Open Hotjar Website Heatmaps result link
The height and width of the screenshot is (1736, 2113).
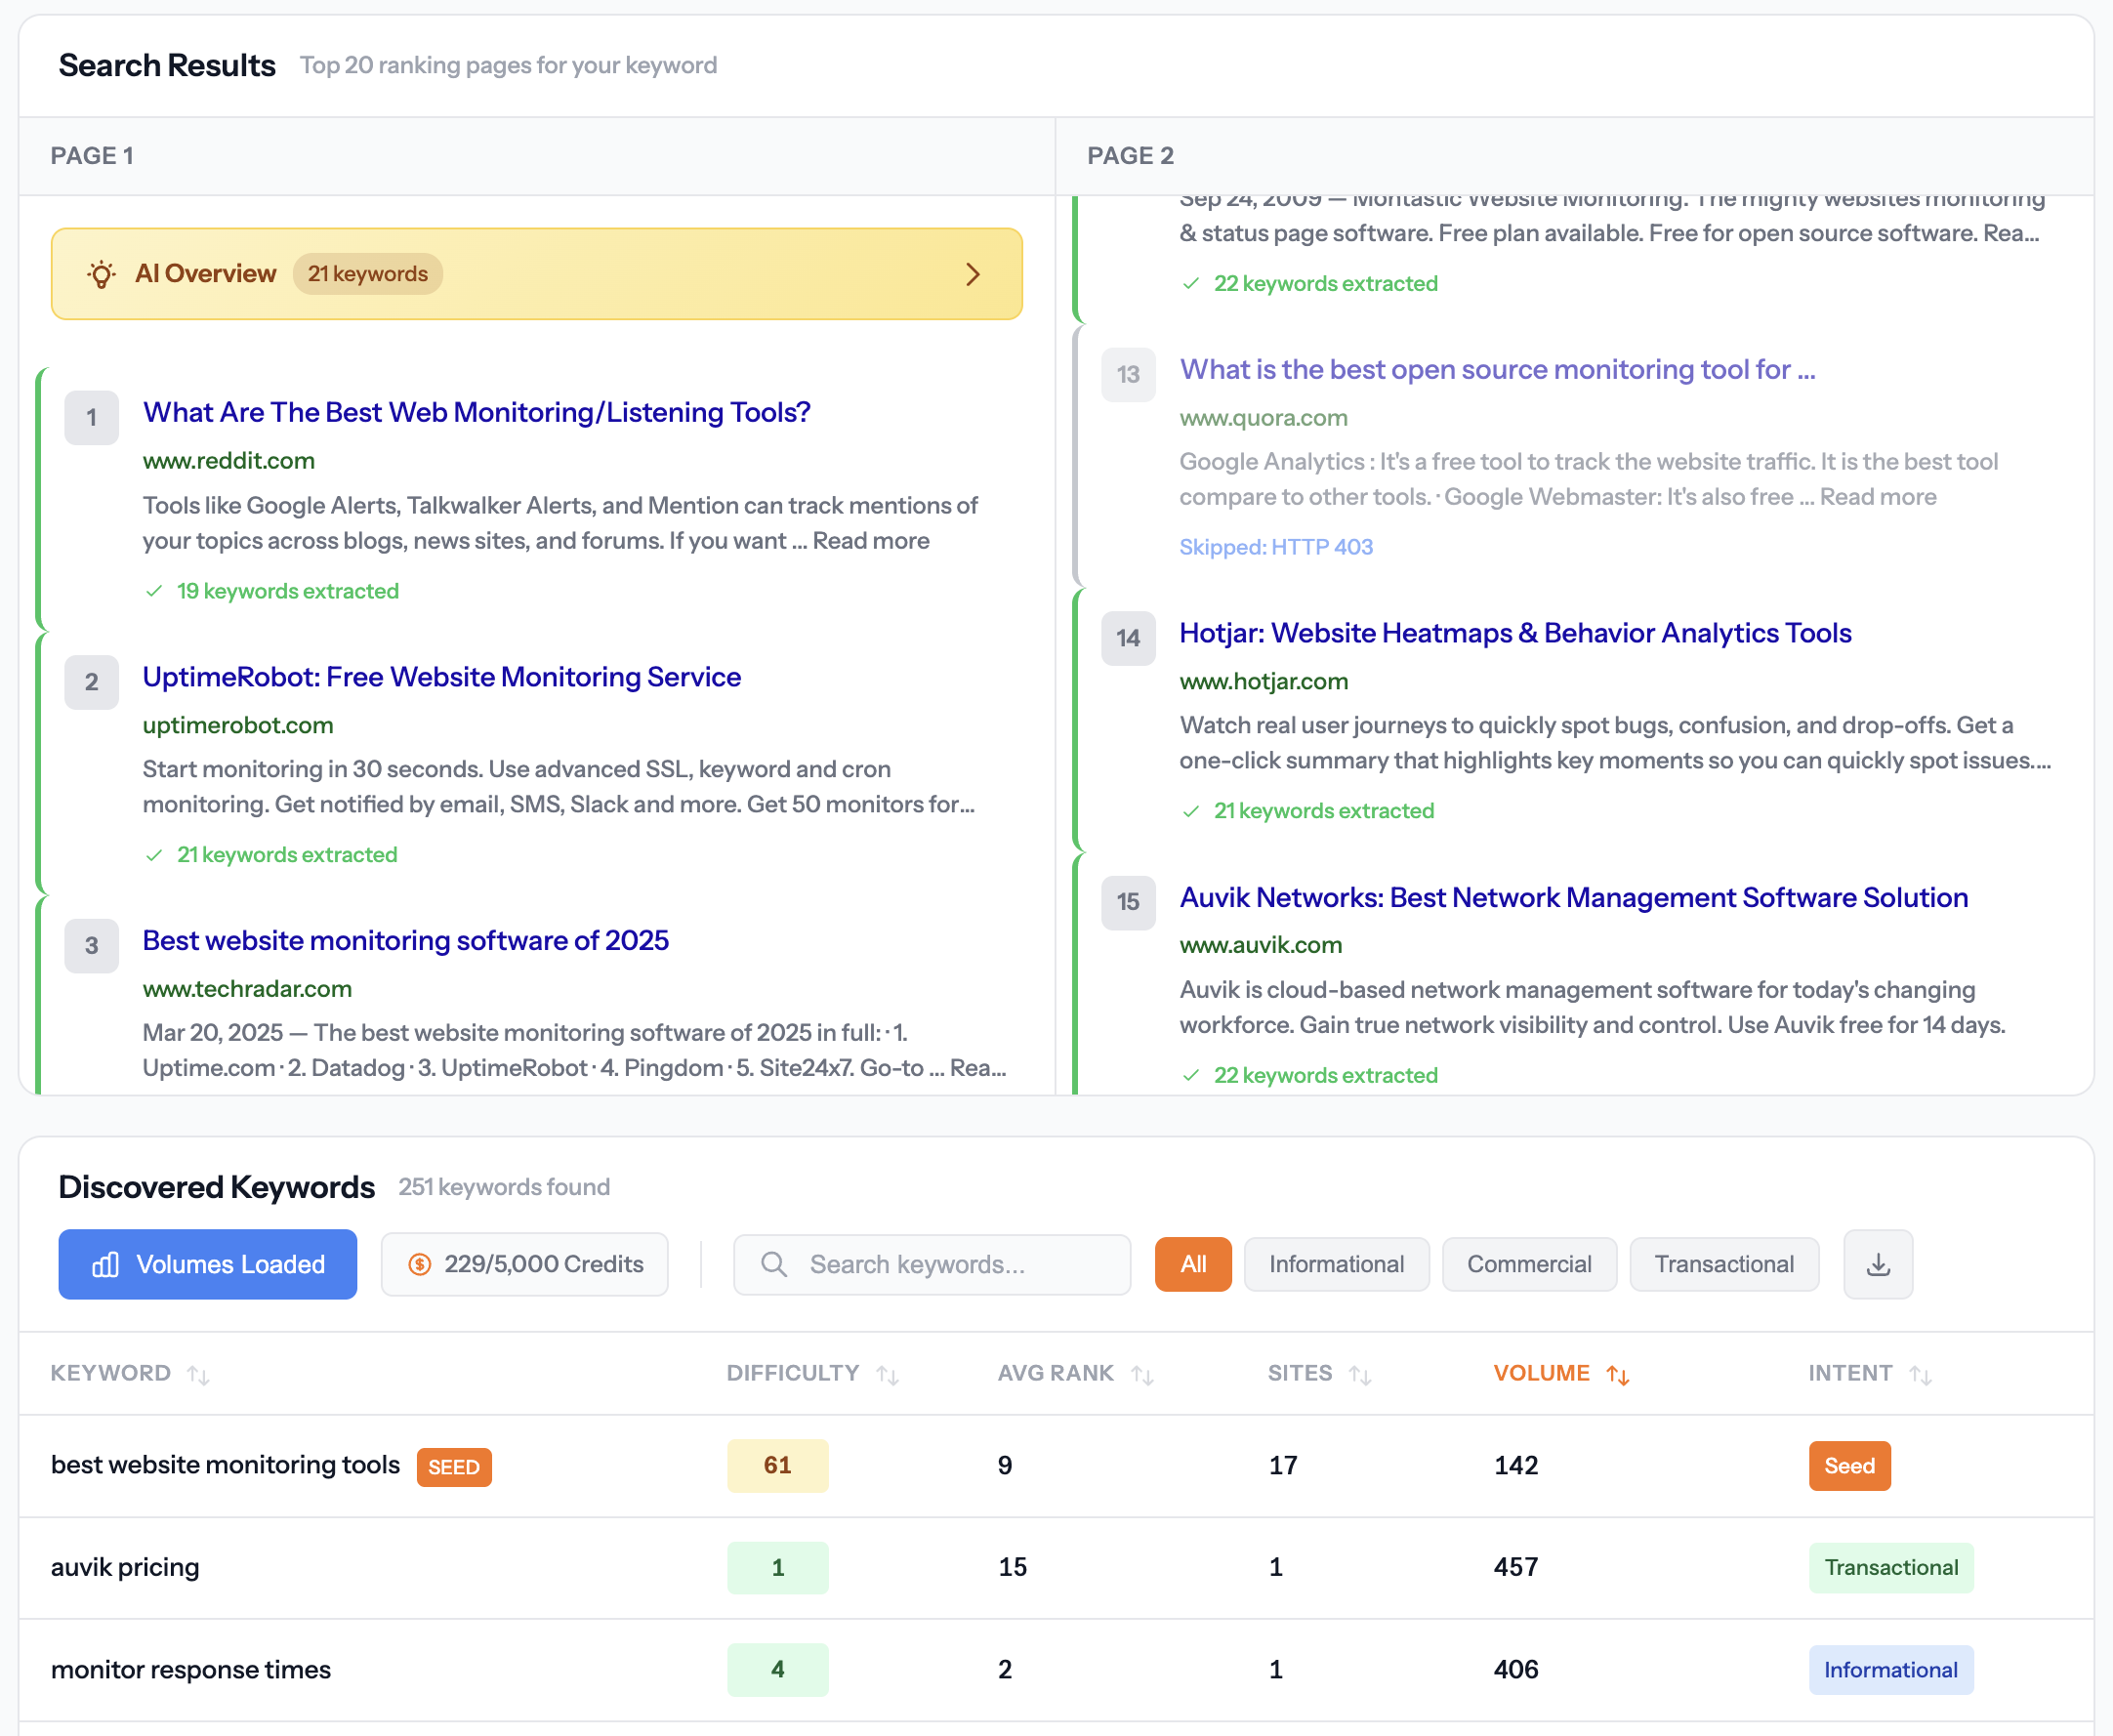coord(1515,633)
